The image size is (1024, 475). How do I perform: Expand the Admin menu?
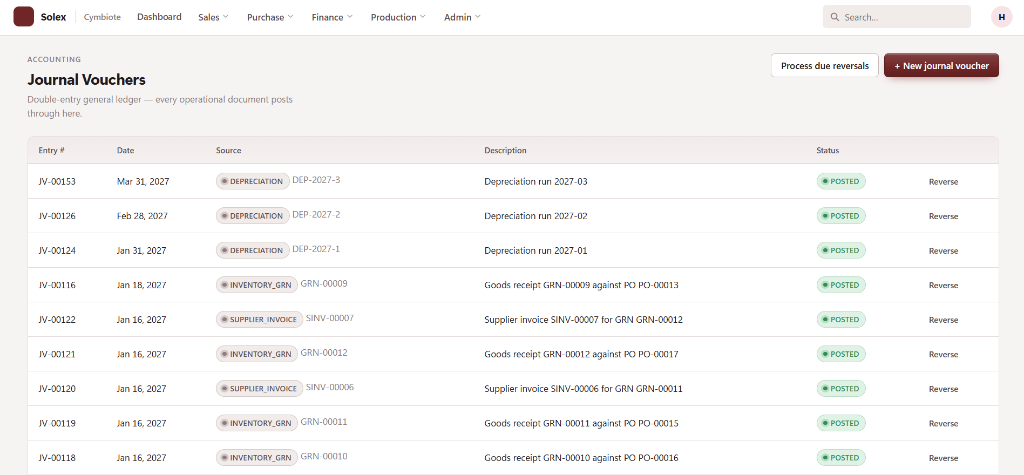point(462,17)
